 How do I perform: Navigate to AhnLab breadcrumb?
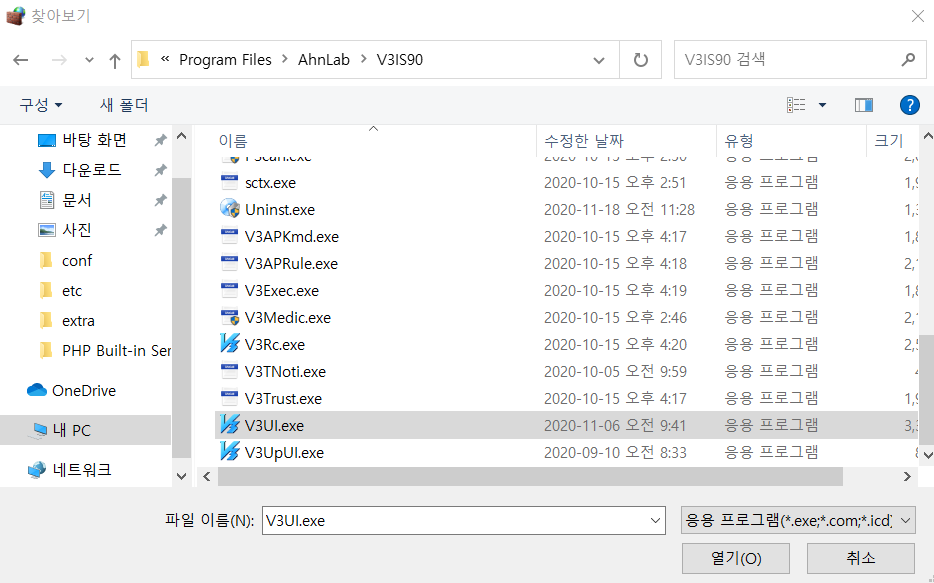pyautogui.click(x=323, y=60)
